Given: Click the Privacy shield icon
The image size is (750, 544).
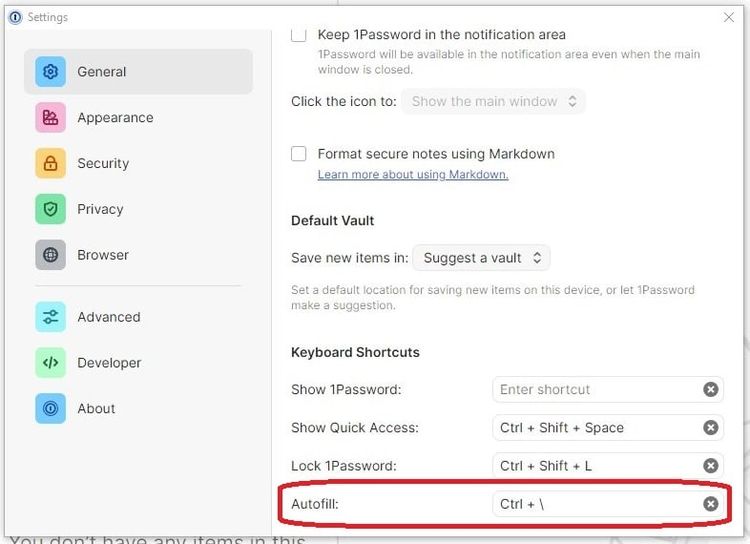Looking at the screenshot, I should point(51,209).
